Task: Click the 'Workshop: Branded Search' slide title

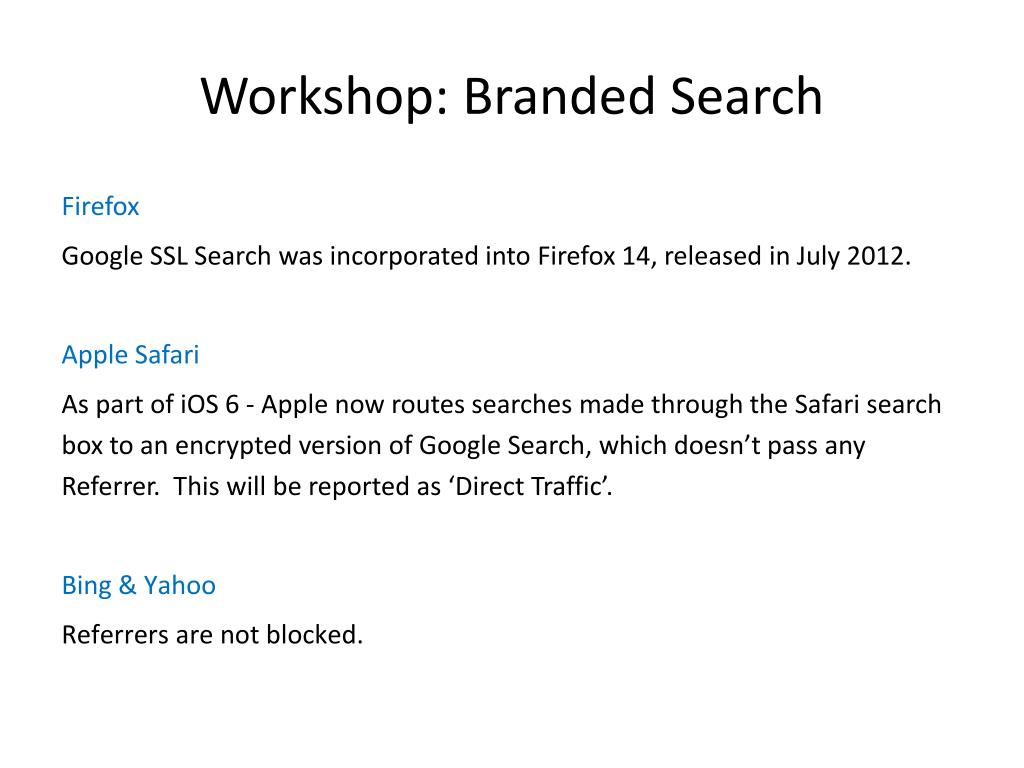Action: point(511,97)
